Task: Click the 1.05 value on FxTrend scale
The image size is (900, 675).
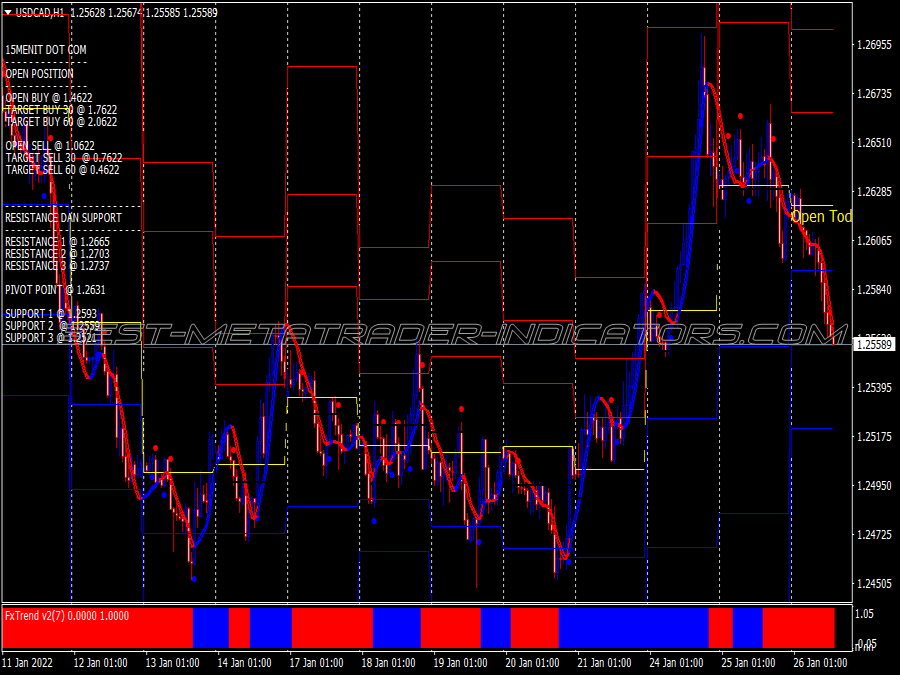Action: coord(864,614)
